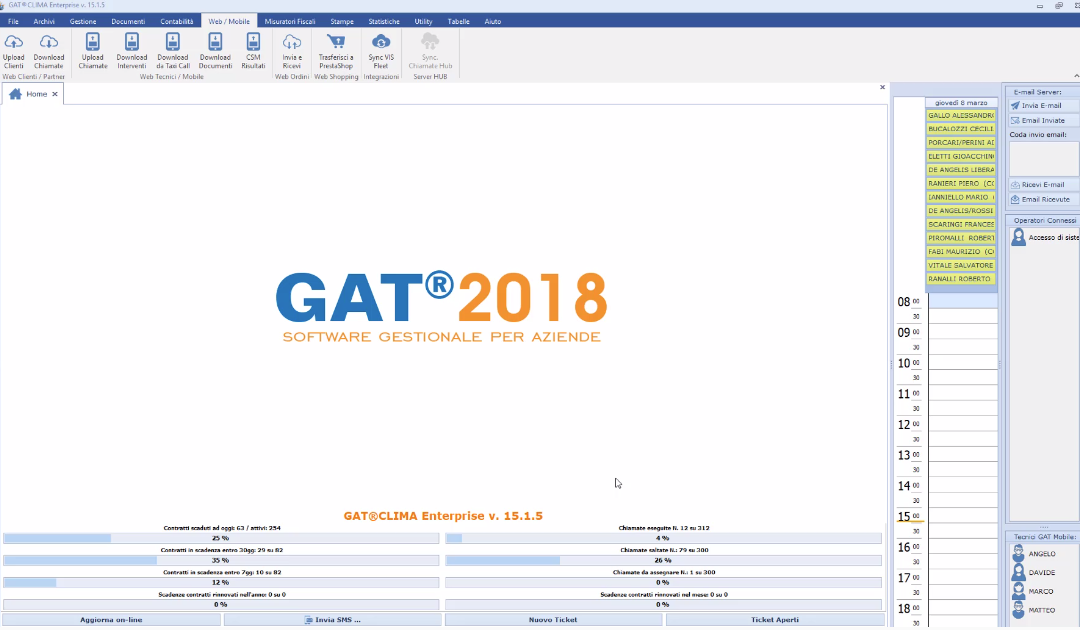Open the Email Ricevute list
The width and height of the screenshot is (1080, 630).
1043,200
